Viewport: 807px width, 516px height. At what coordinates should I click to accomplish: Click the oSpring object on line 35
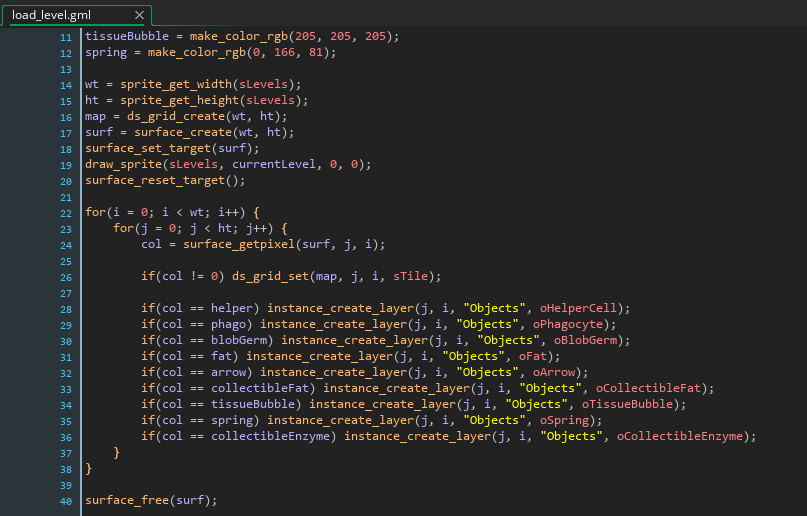(564, 420)
